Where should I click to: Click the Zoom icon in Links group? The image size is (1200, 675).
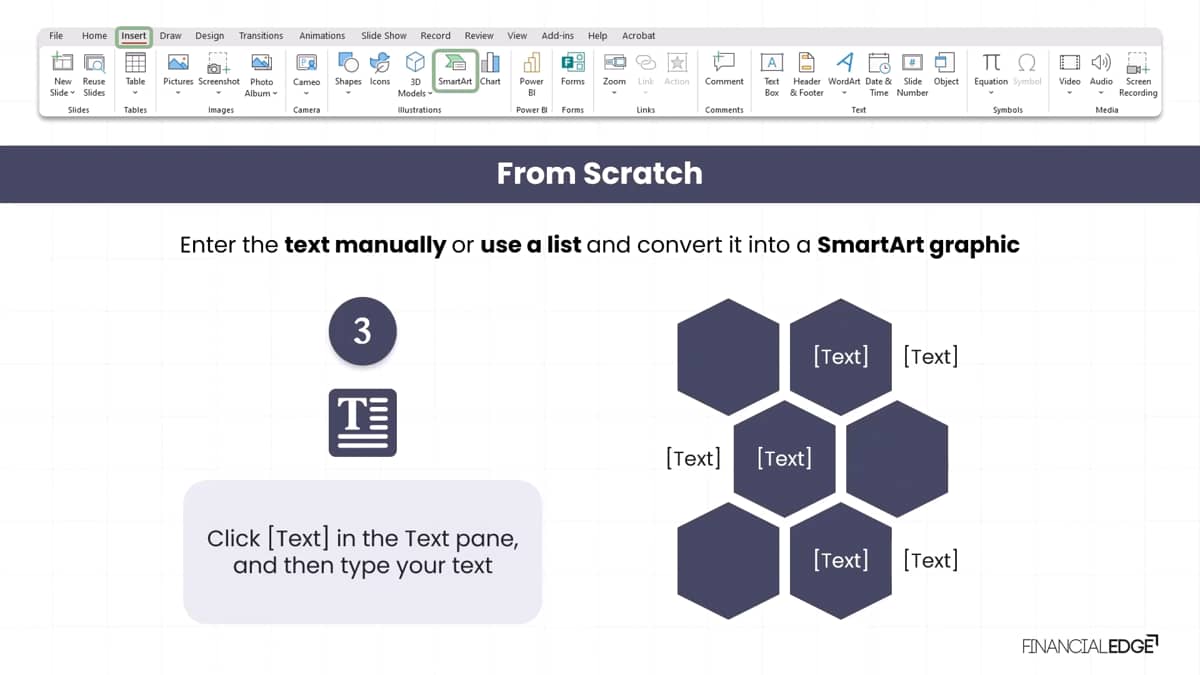pyautogui.click(x=615, y=63)
